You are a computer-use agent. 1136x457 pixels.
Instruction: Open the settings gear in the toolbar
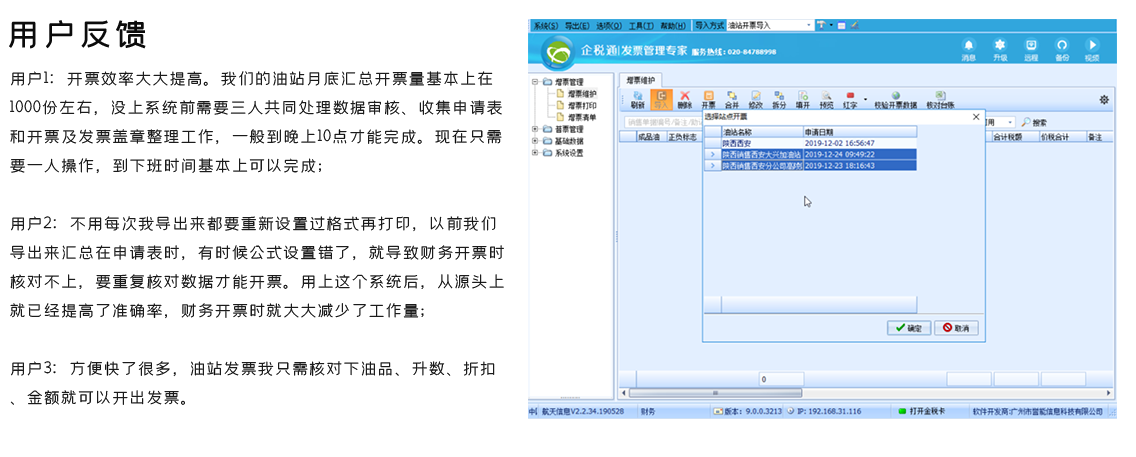tap(1104, 100)
